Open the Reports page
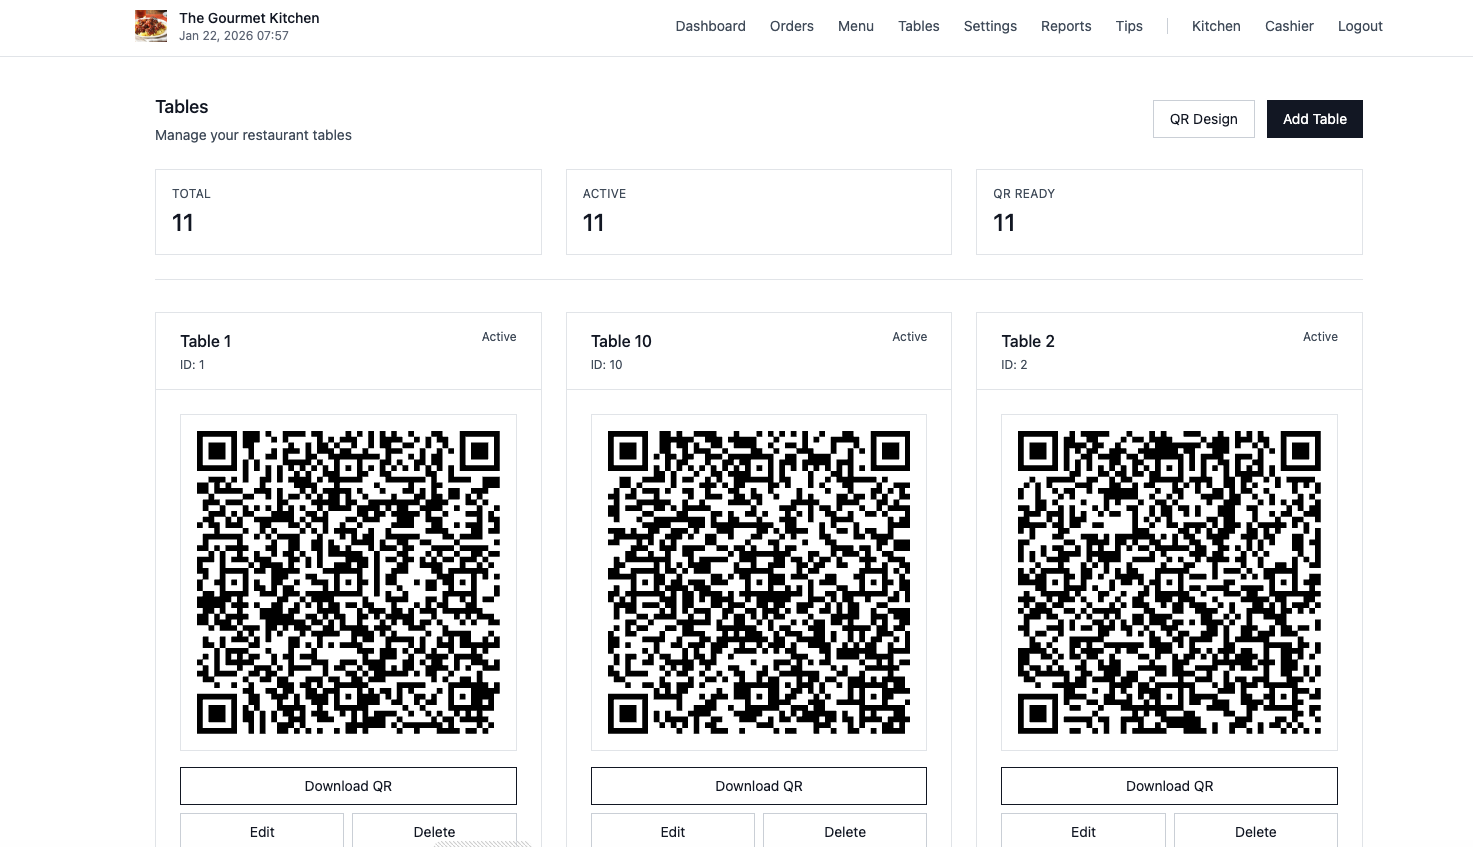This screenshot has height=847, width=1473. click(1065, 26)
